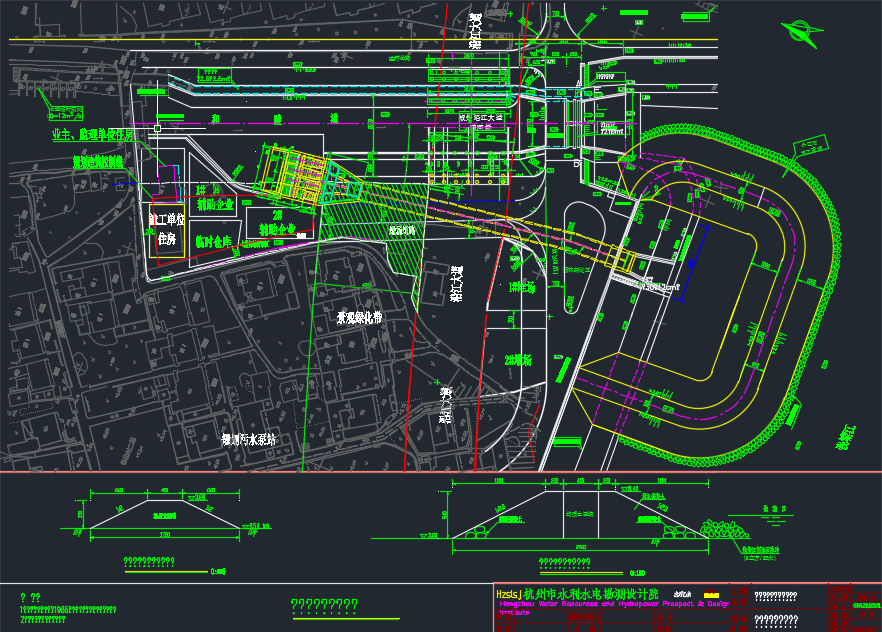Click the yellow swatch in the title block
882x632 pixels.
coord(711,594)
